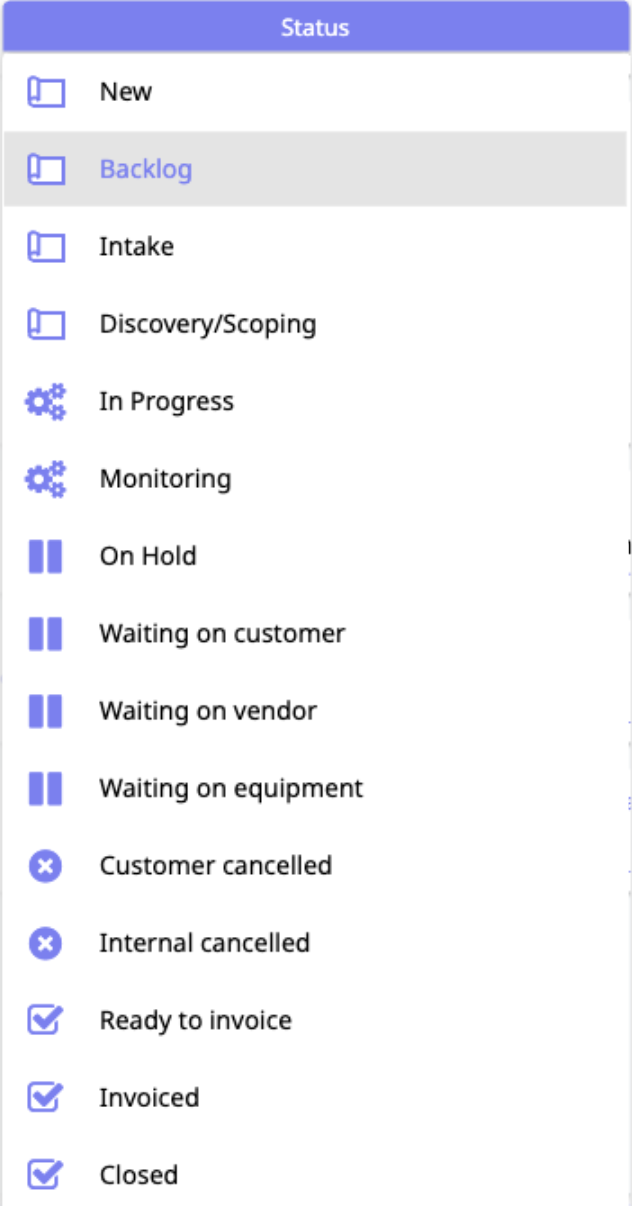Image resolution: width=632 pixels, height=1206 pixels.
Task: Click the map icon beside Discovery/Scoping
Action: [x=45, y=324]
